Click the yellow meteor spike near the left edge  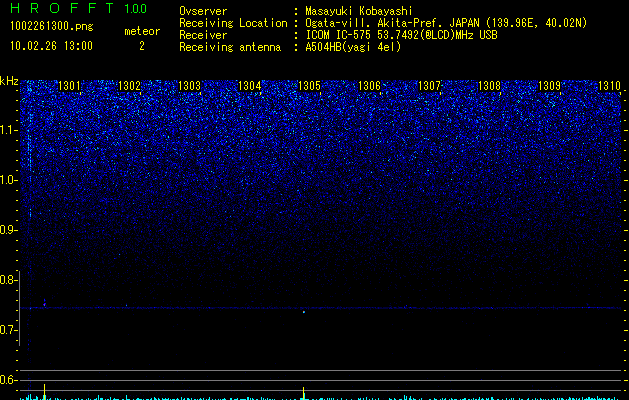[45, 392]
